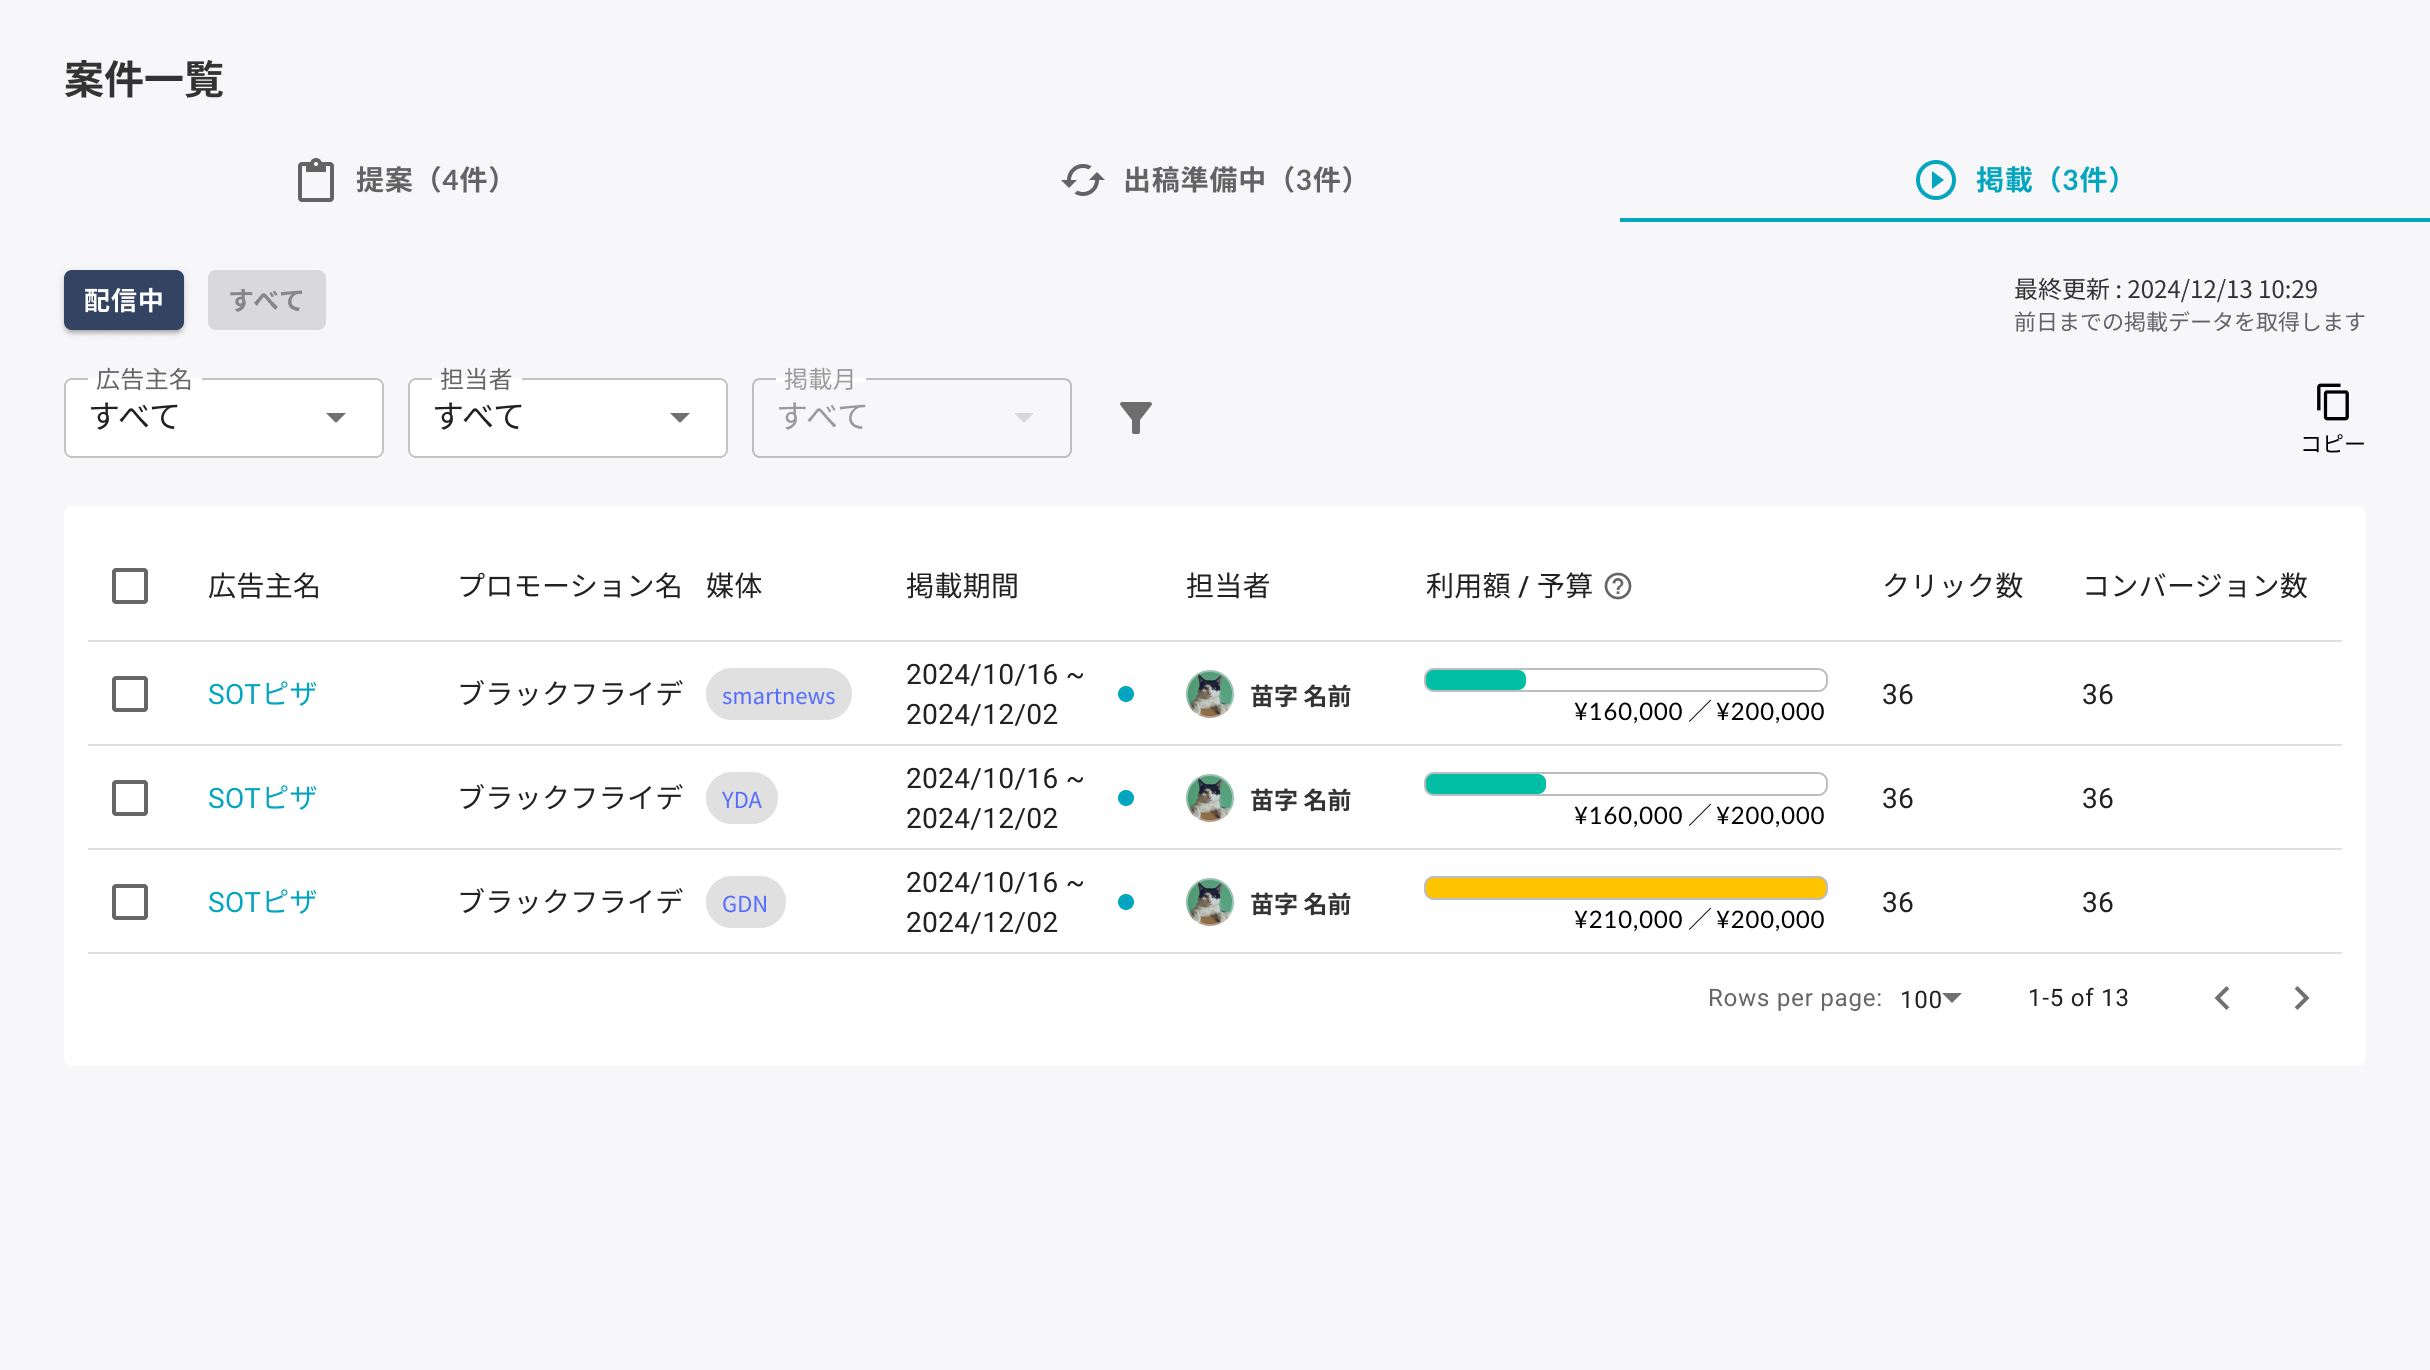This screenshot has width=2430, height=1370.
Task: Click the blue status dot in the YDA row
Action: pos(1126,798)
